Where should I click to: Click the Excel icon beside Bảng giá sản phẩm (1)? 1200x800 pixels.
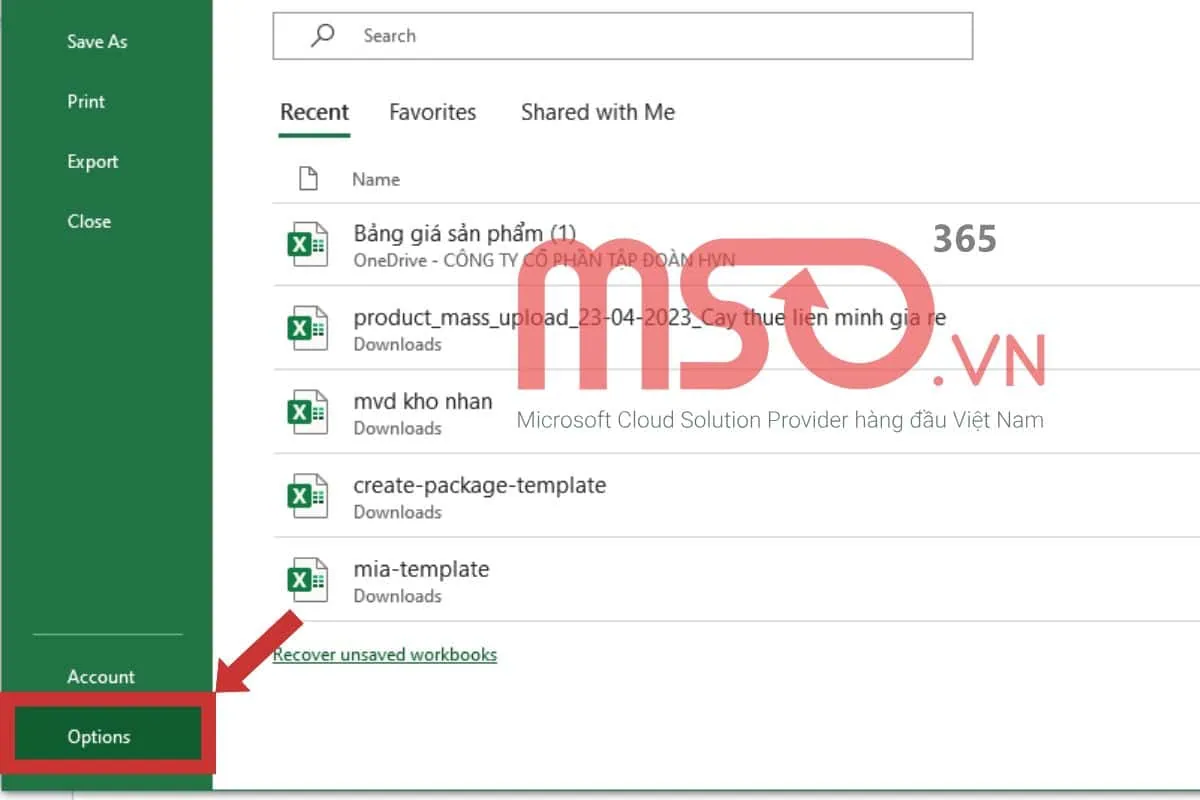307,245
